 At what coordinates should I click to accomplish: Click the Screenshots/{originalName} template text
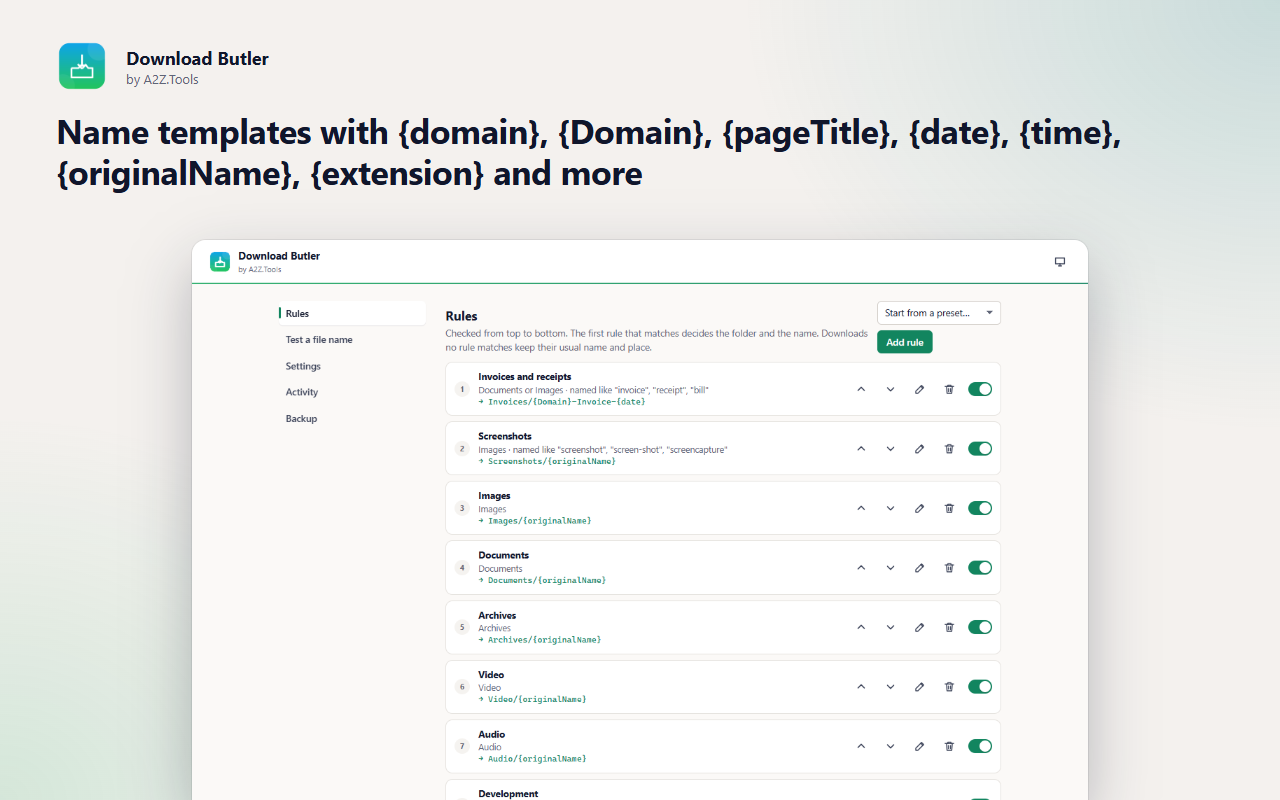point(551,461)
